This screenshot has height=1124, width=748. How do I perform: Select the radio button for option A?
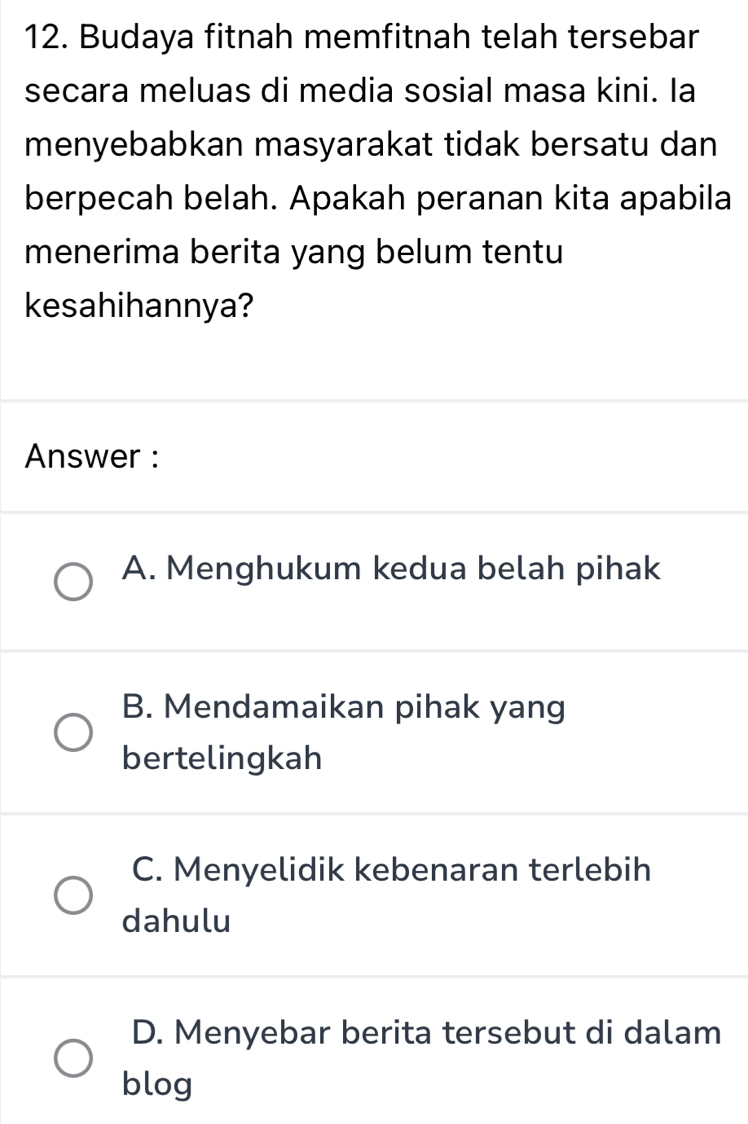(74, 581)
